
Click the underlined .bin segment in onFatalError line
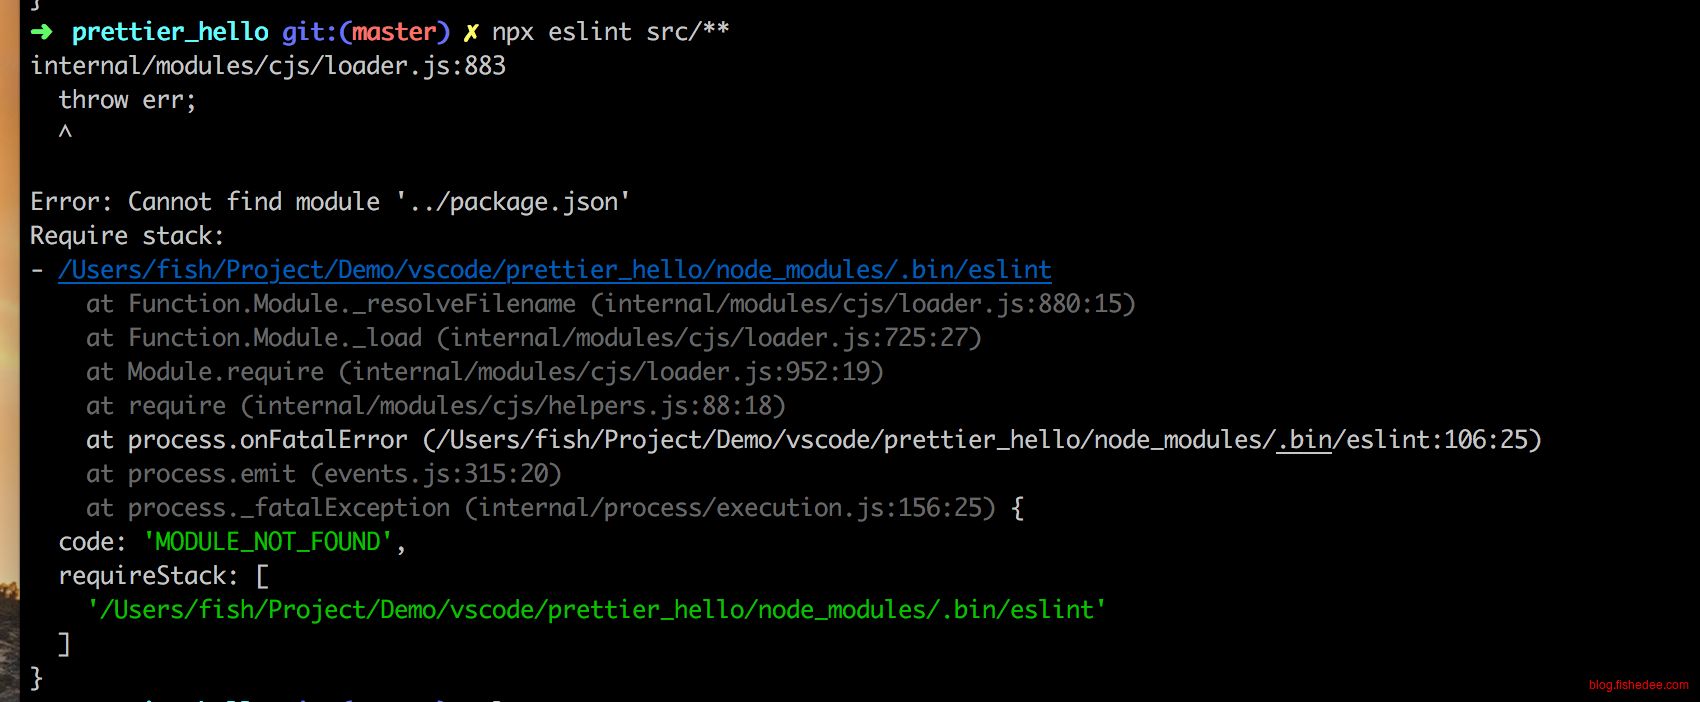tap(1304, 440)
